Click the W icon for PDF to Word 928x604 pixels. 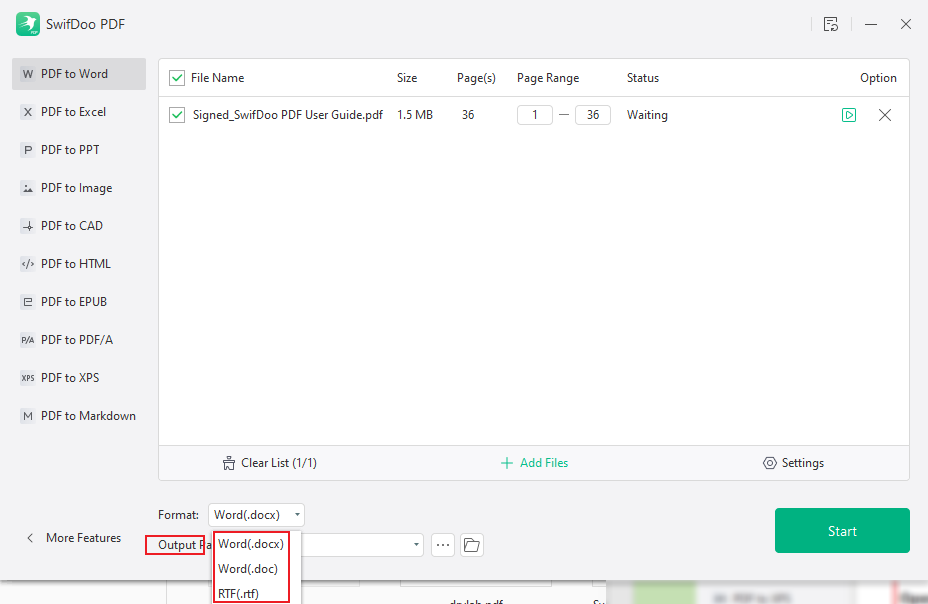point(28,74)
